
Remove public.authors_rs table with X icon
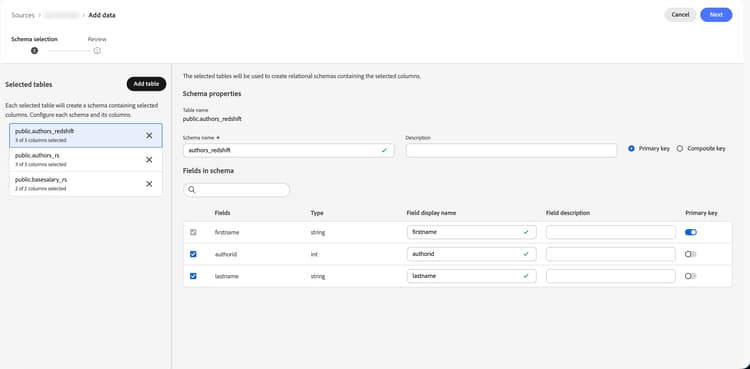click(149, 159)
